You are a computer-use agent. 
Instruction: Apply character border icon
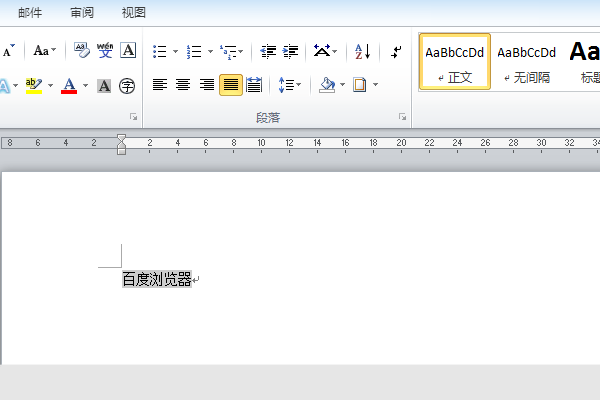[x=128, y=50]
